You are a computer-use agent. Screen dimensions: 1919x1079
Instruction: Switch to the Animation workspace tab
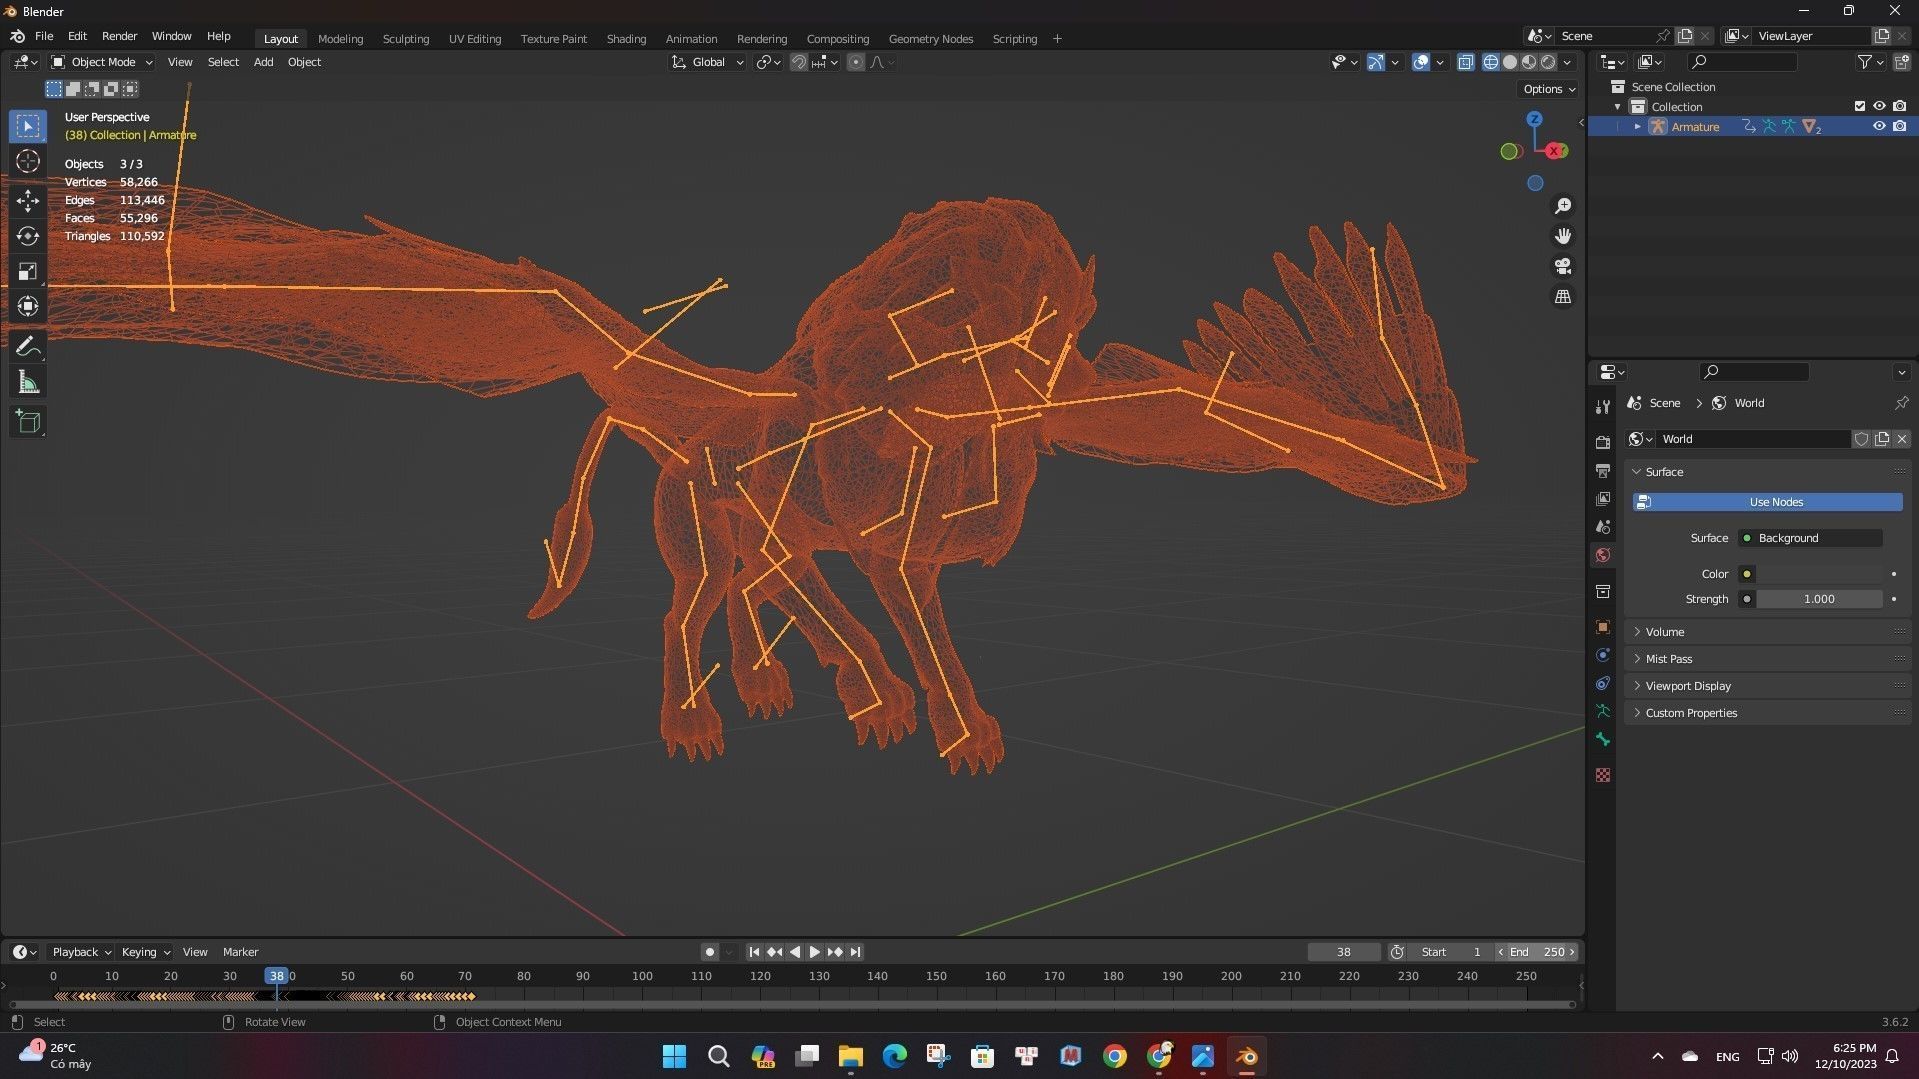click(x=691, y=39)
